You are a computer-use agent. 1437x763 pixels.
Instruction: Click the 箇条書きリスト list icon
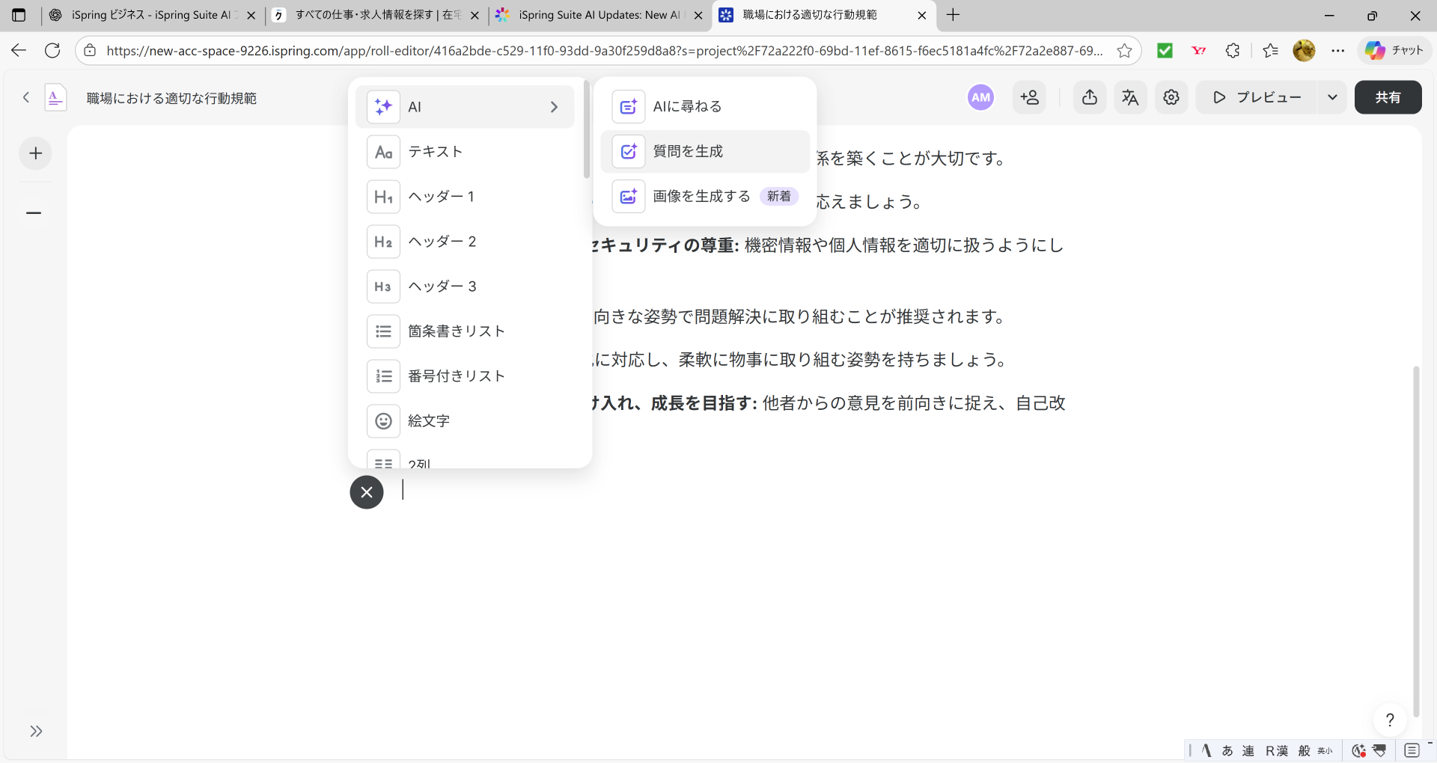click(x=383, y=330)
